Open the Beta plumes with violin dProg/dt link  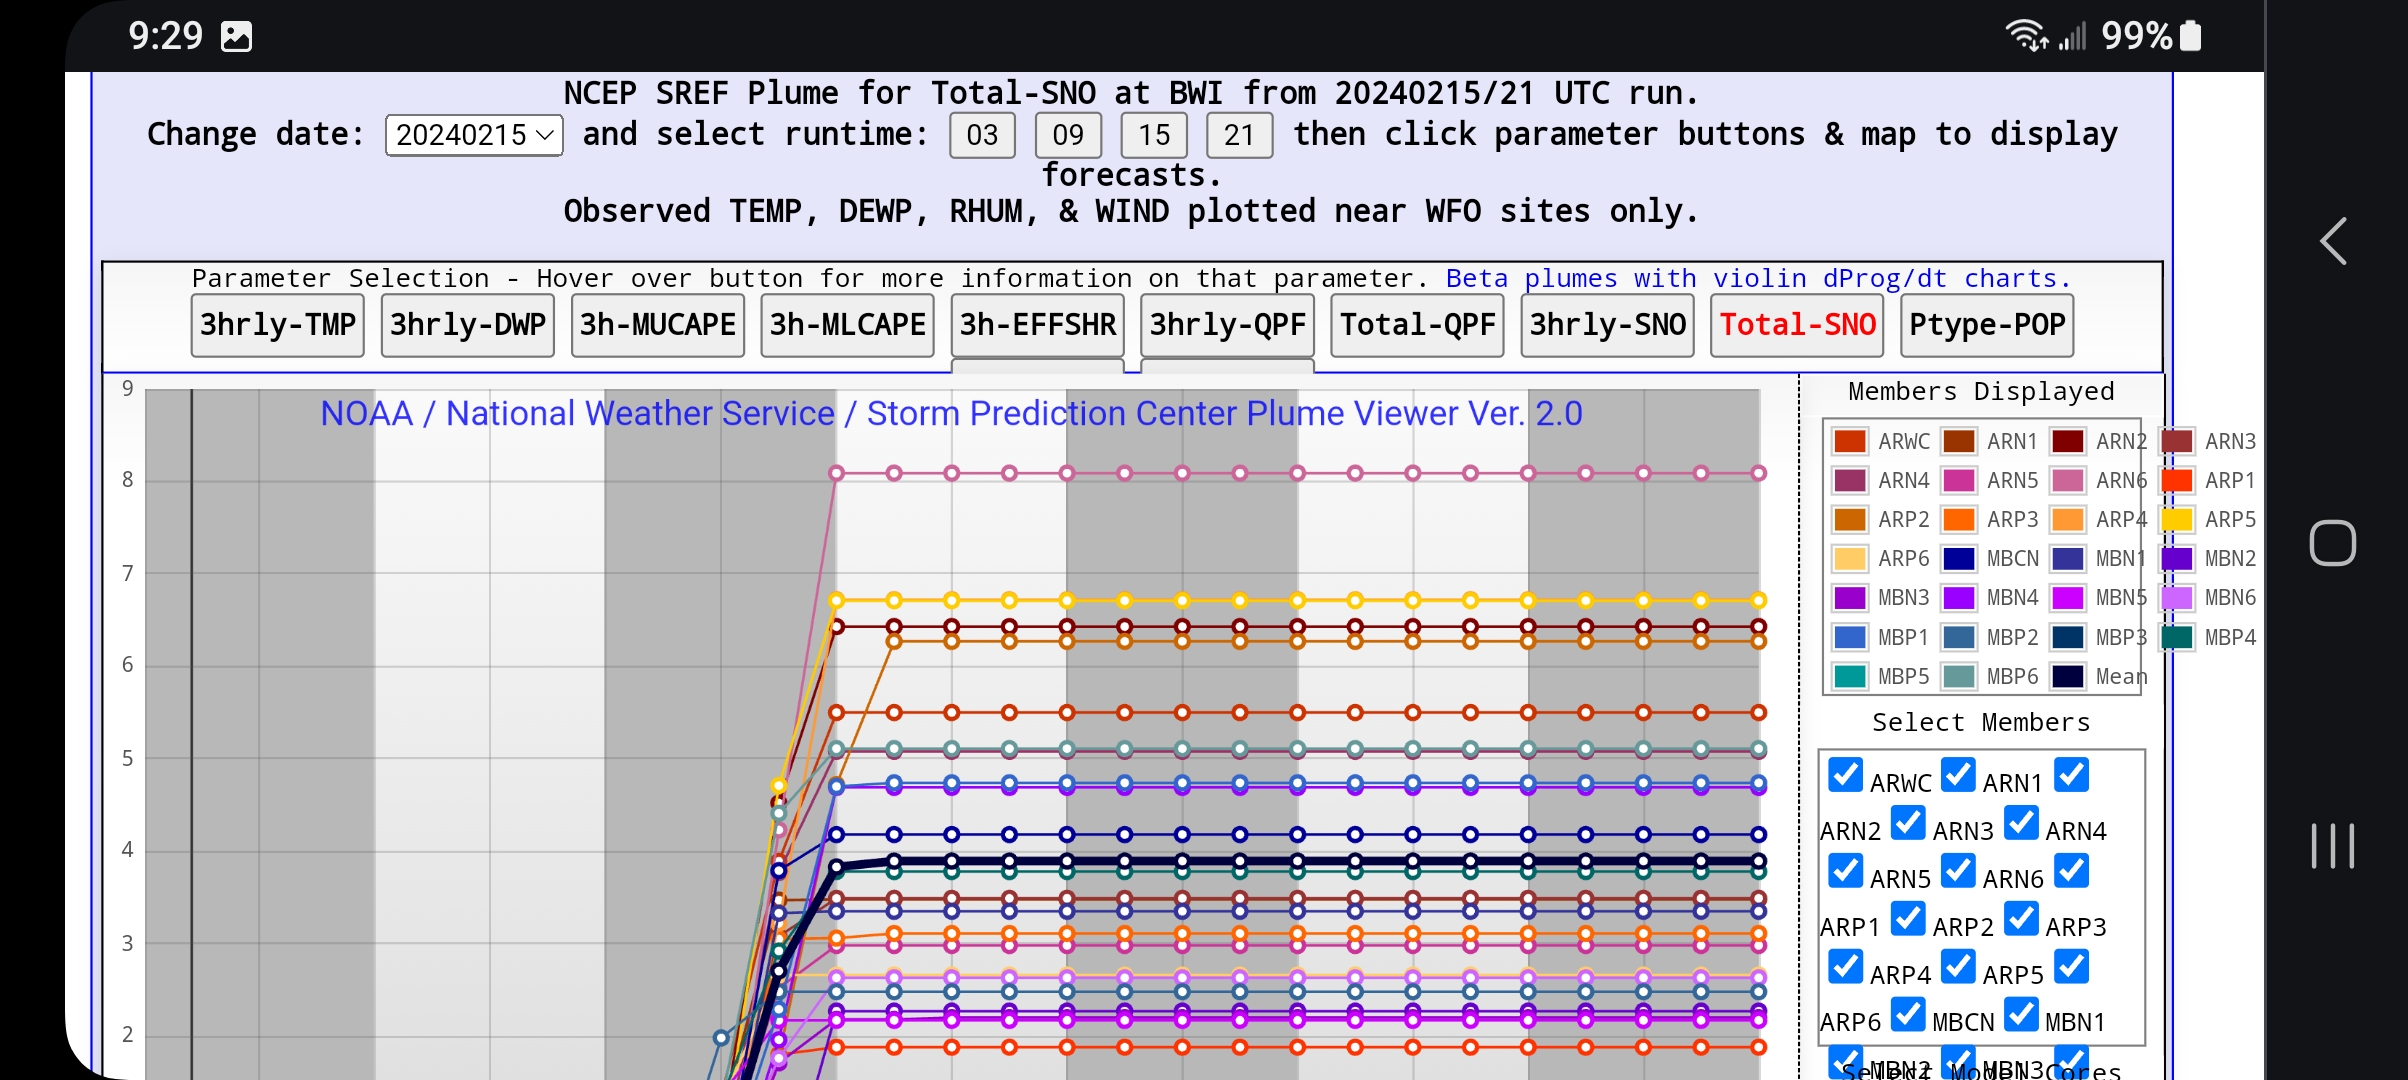coord(1758,278)
